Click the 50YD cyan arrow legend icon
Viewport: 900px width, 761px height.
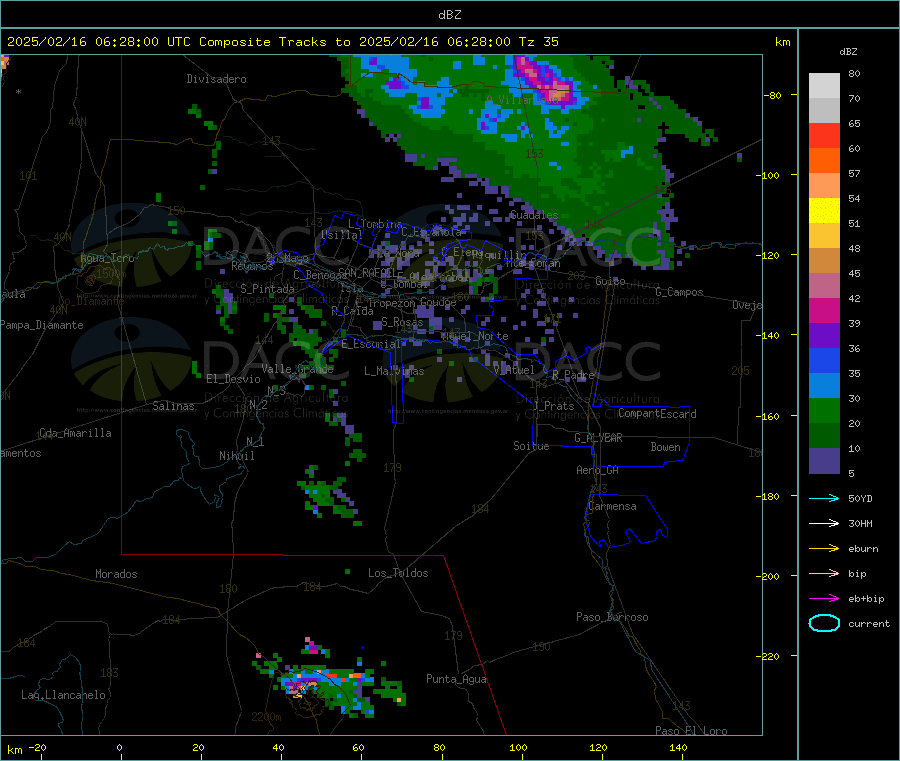(x=824, y=498)
